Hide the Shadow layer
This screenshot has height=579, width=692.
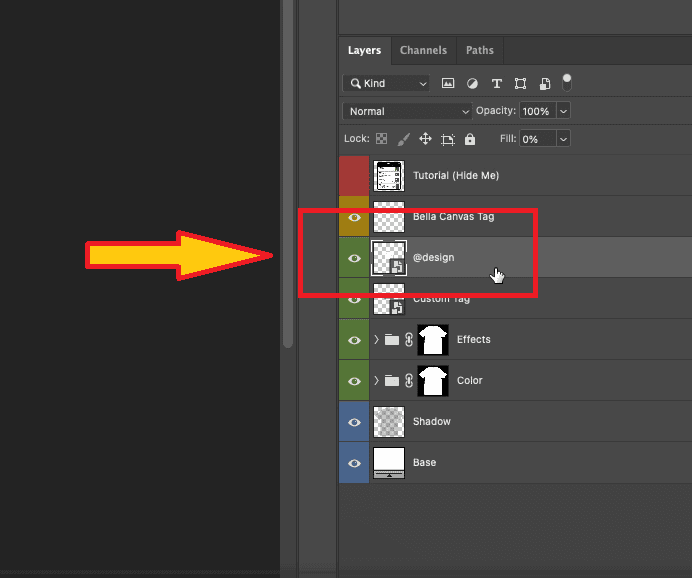pos(354,422)
